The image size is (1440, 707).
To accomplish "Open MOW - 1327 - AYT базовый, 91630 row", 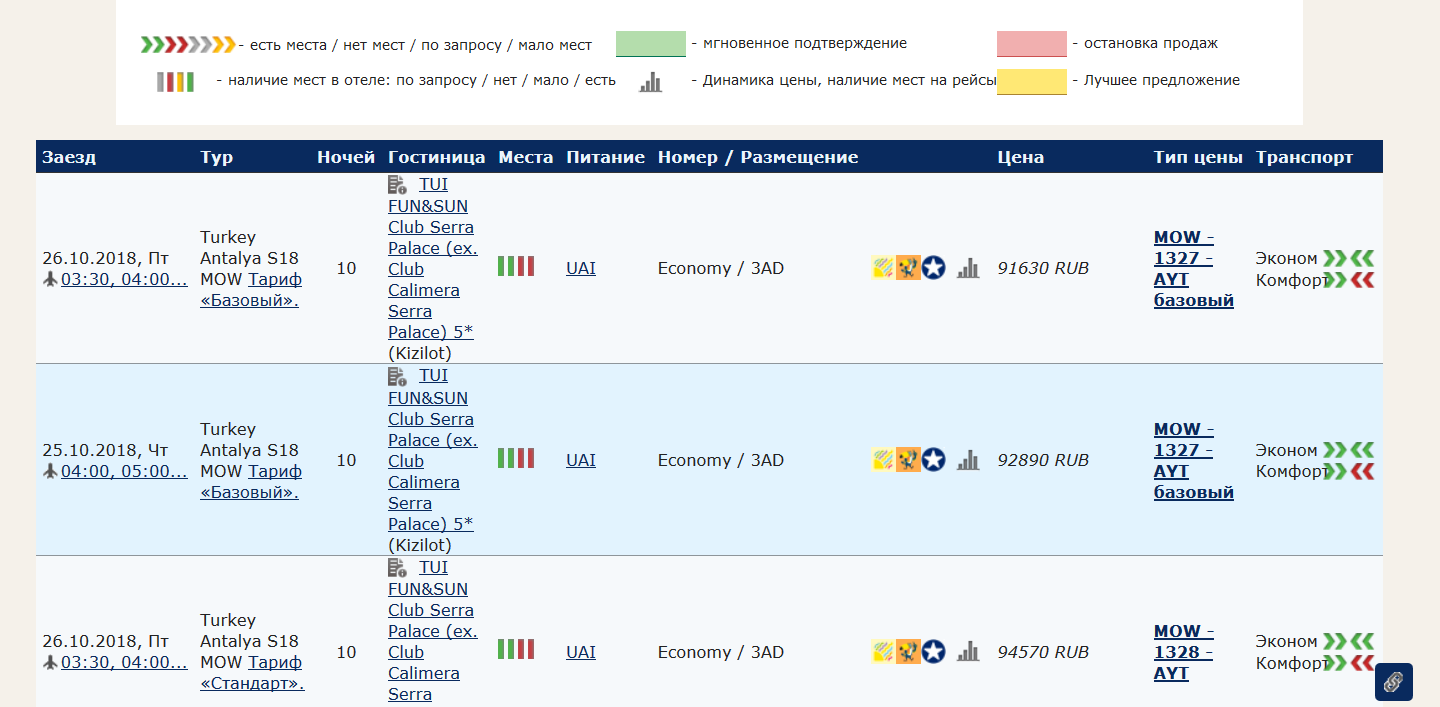I will [1194, 269].
